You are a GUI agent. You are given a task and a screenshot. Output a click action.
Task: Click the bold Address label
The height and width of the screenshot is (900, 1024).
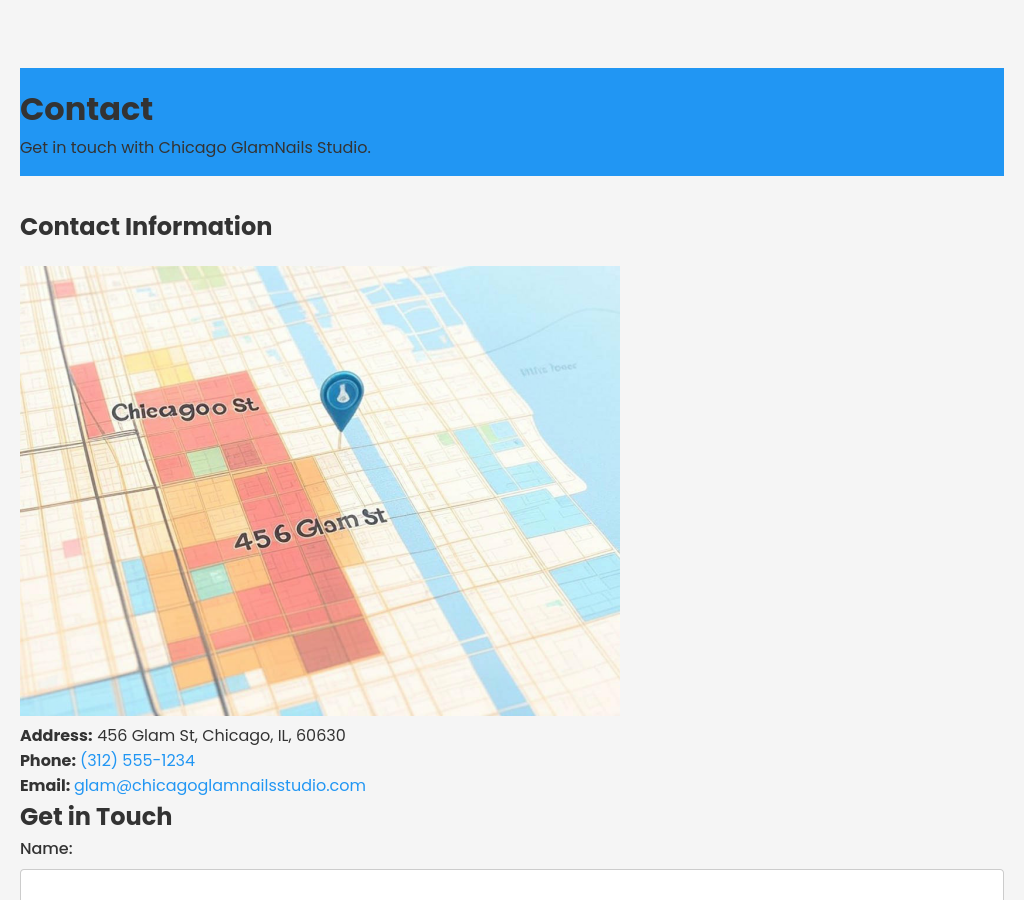pos(56,736)
